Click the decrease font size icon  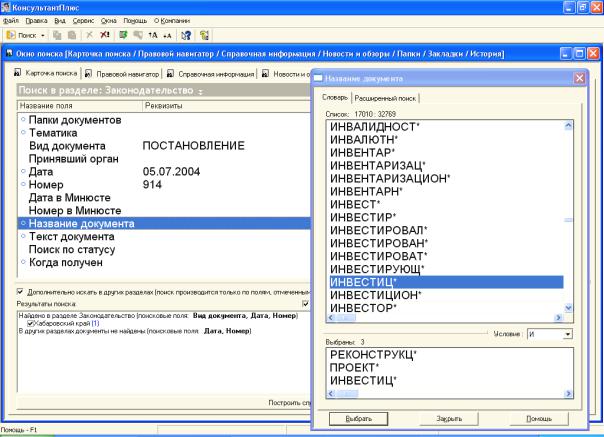tap(167, 35)
